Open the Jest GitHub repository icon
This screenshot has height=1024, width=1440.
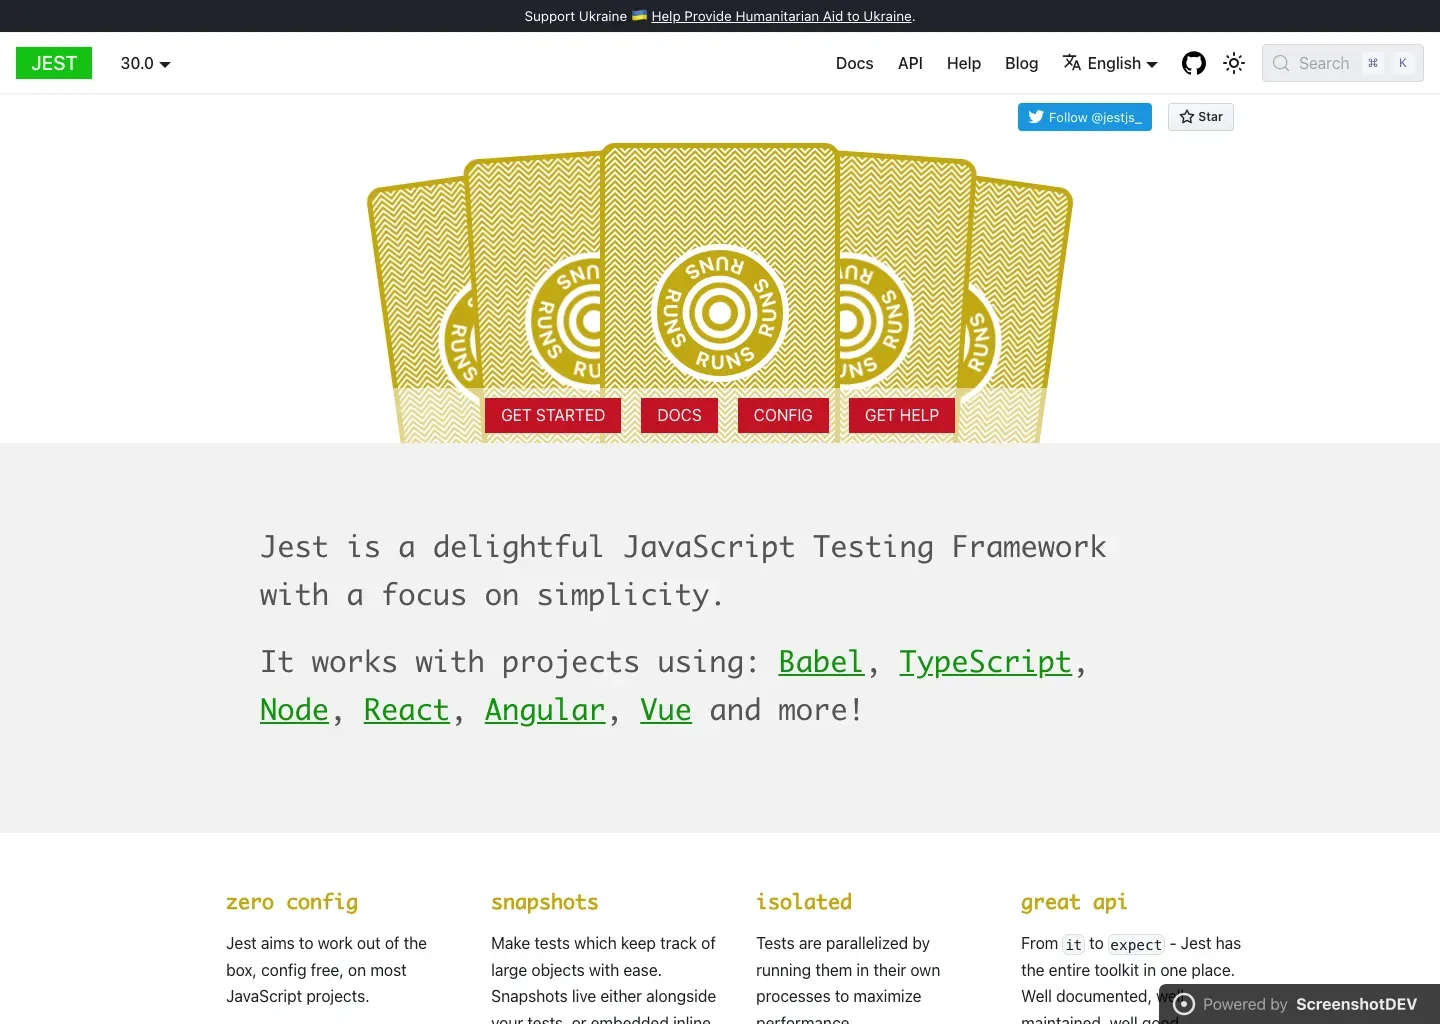coord(1194,63)
